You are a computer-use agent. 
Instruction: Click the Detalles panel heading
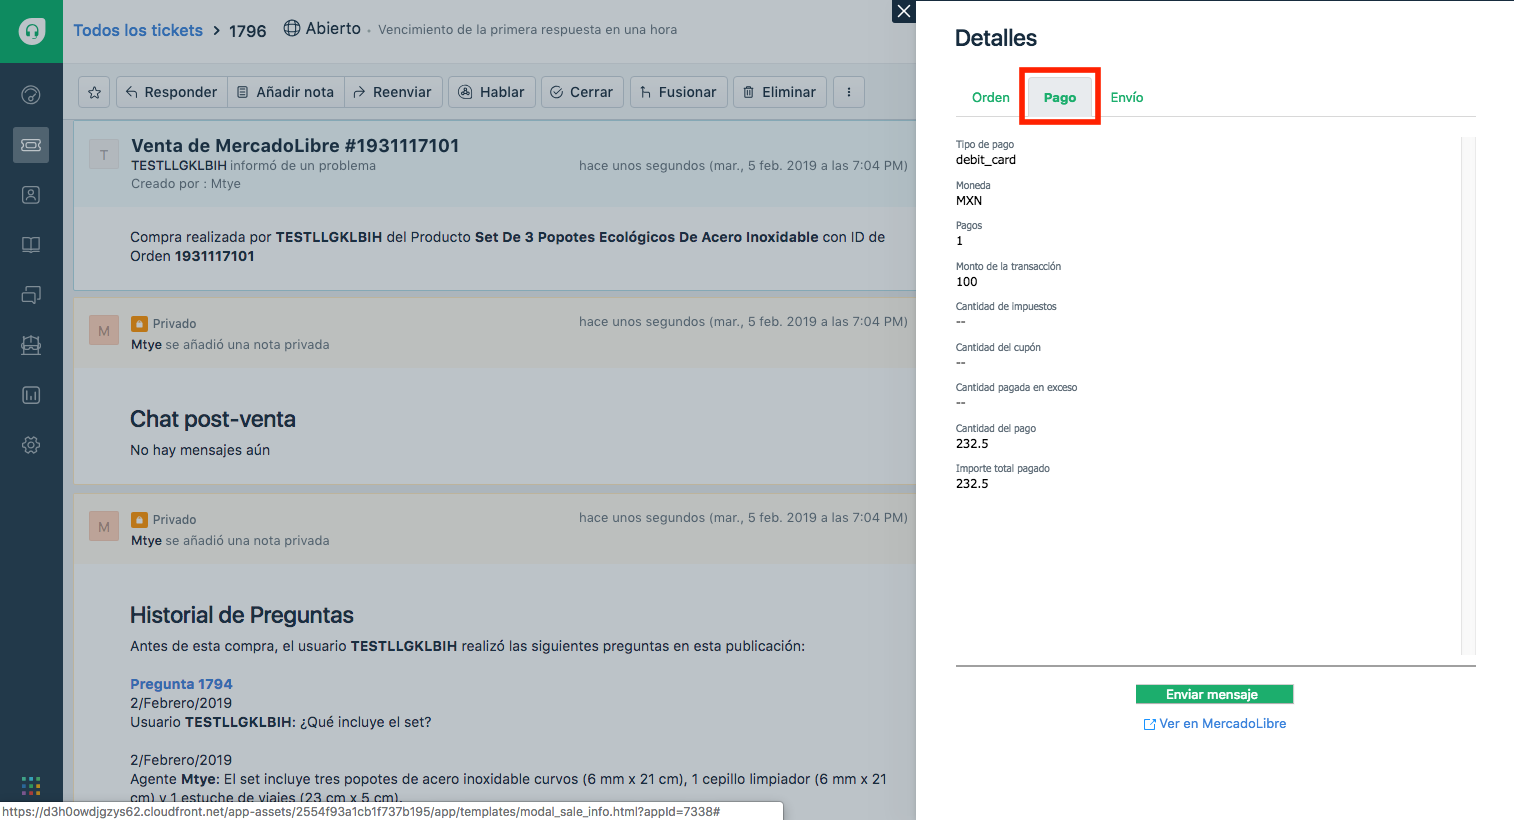pos(996,38)
